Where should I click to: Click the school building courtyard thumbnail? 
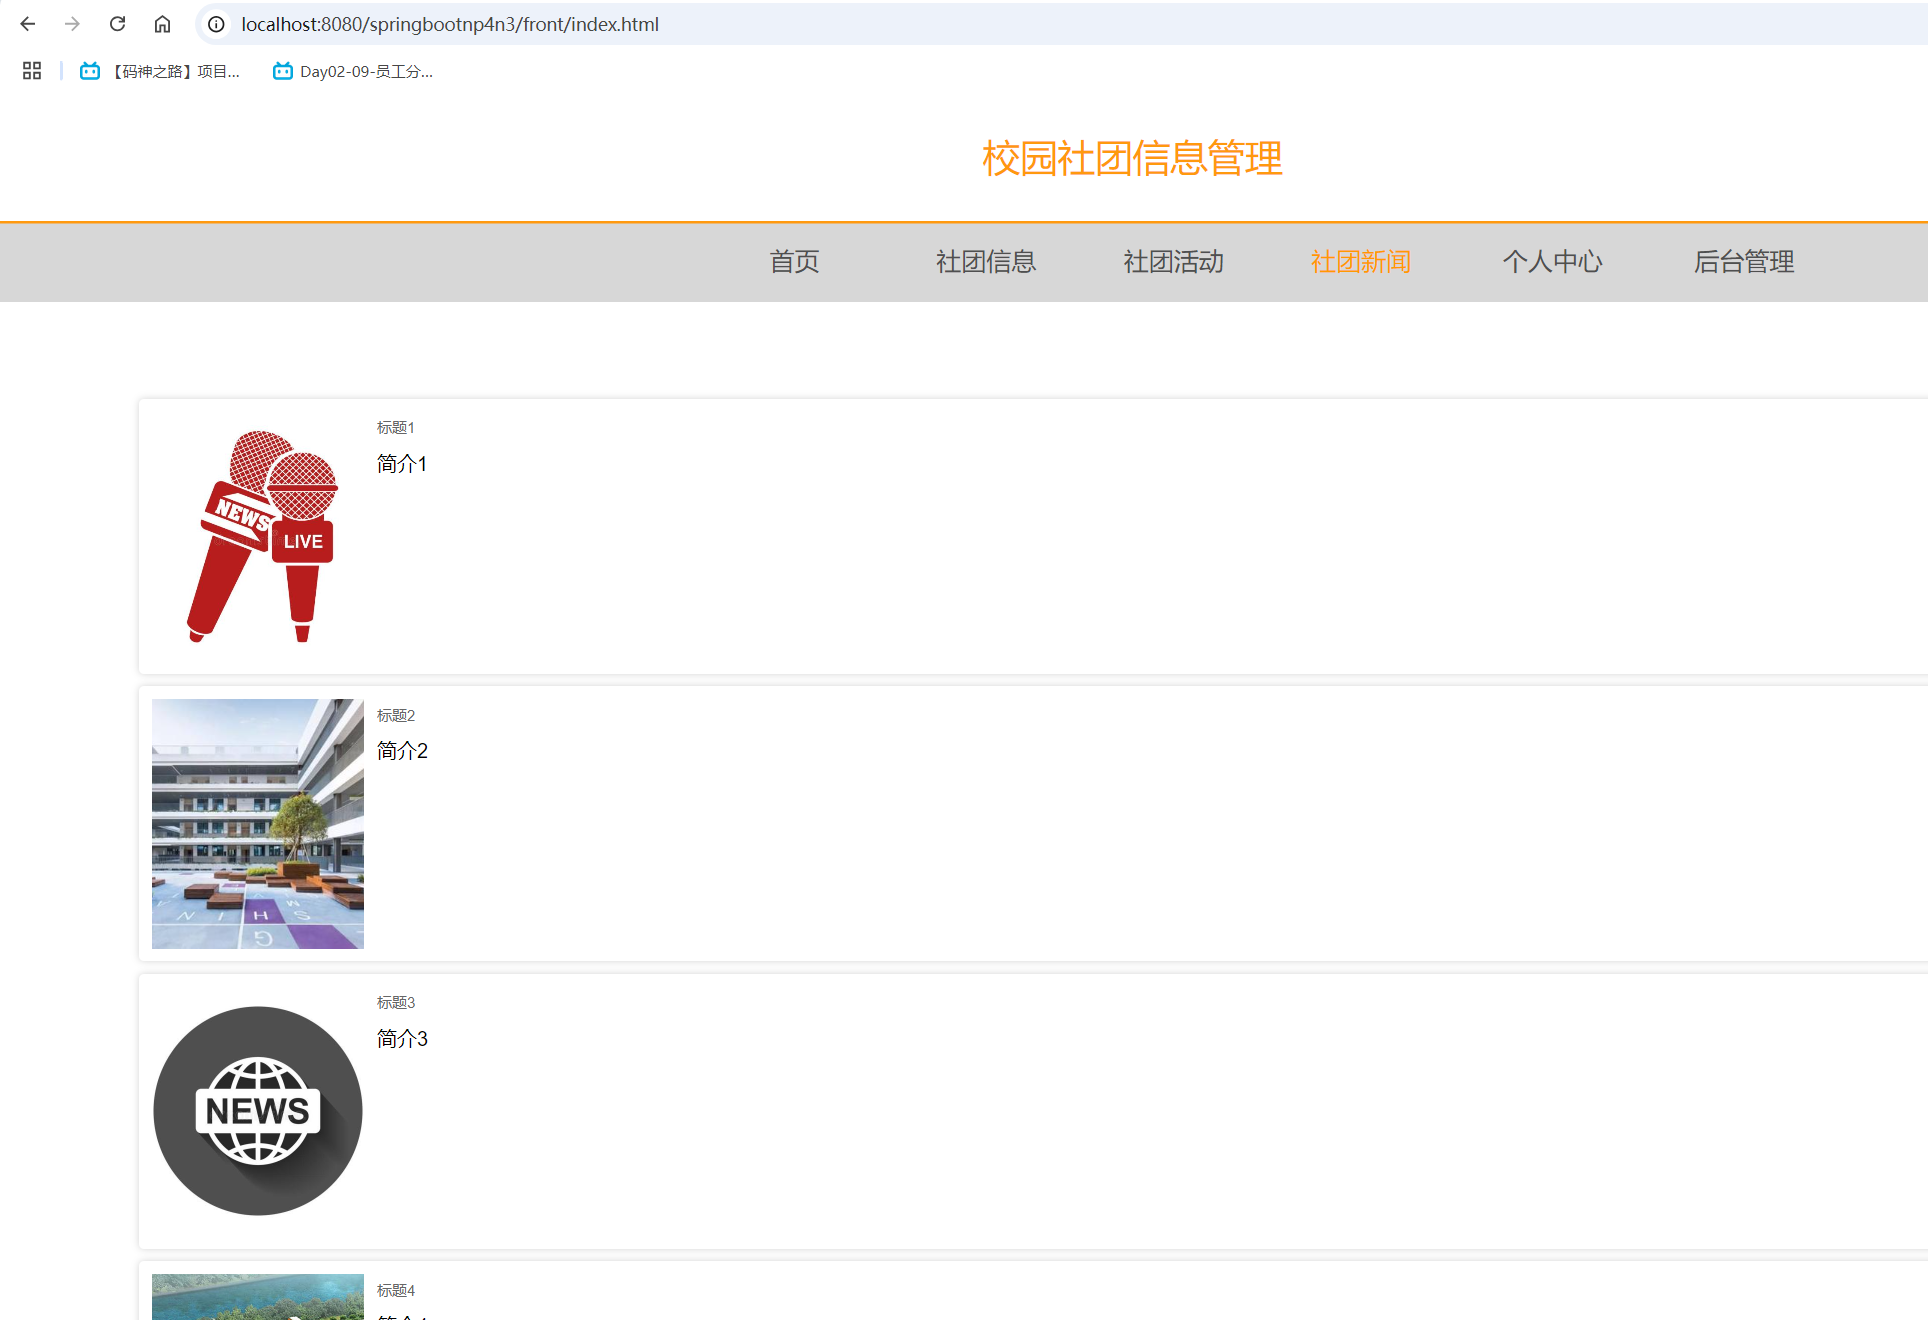258,823
